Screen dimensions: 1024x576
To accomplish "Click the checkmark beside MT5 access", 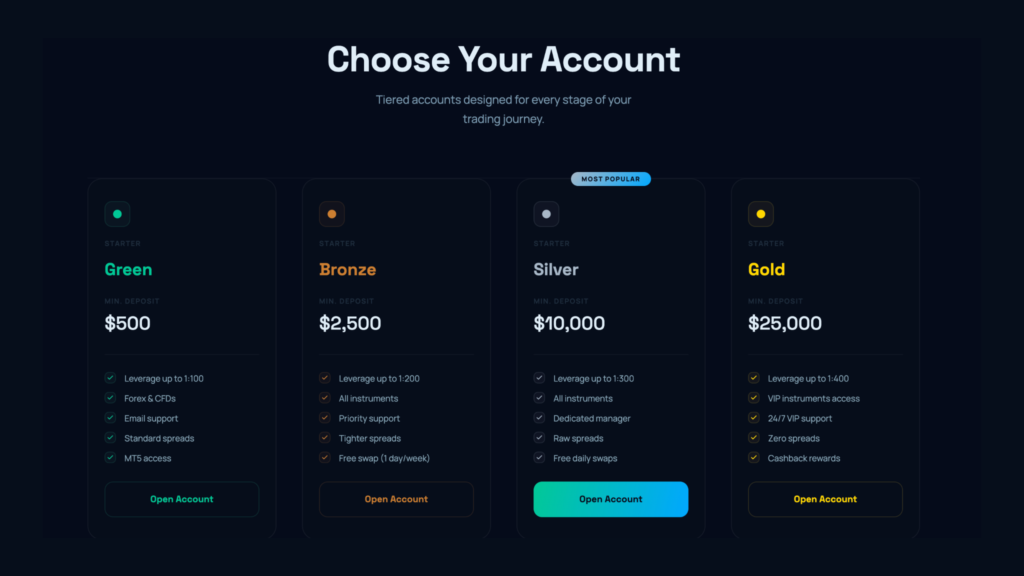I will click(110, 458).
